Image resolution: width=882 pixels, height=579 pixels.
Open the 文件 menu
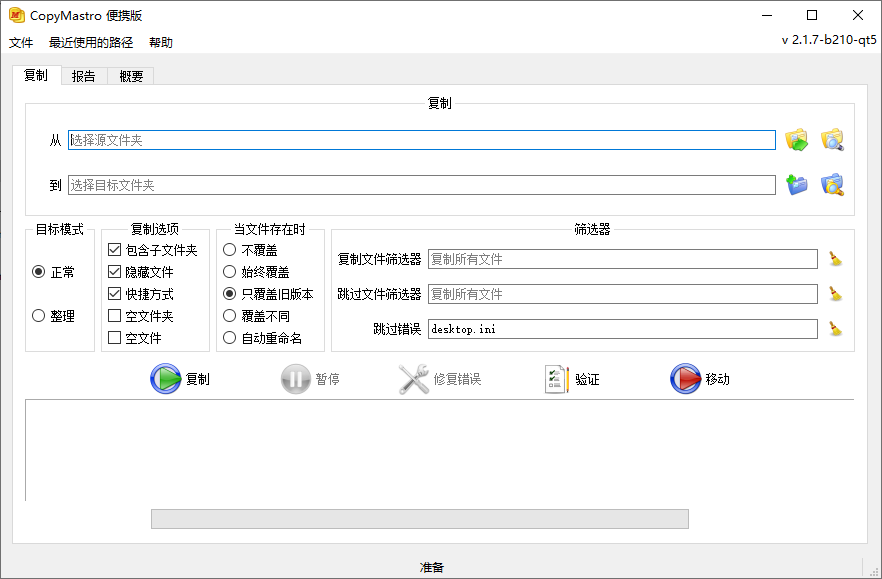coord(21,43)
